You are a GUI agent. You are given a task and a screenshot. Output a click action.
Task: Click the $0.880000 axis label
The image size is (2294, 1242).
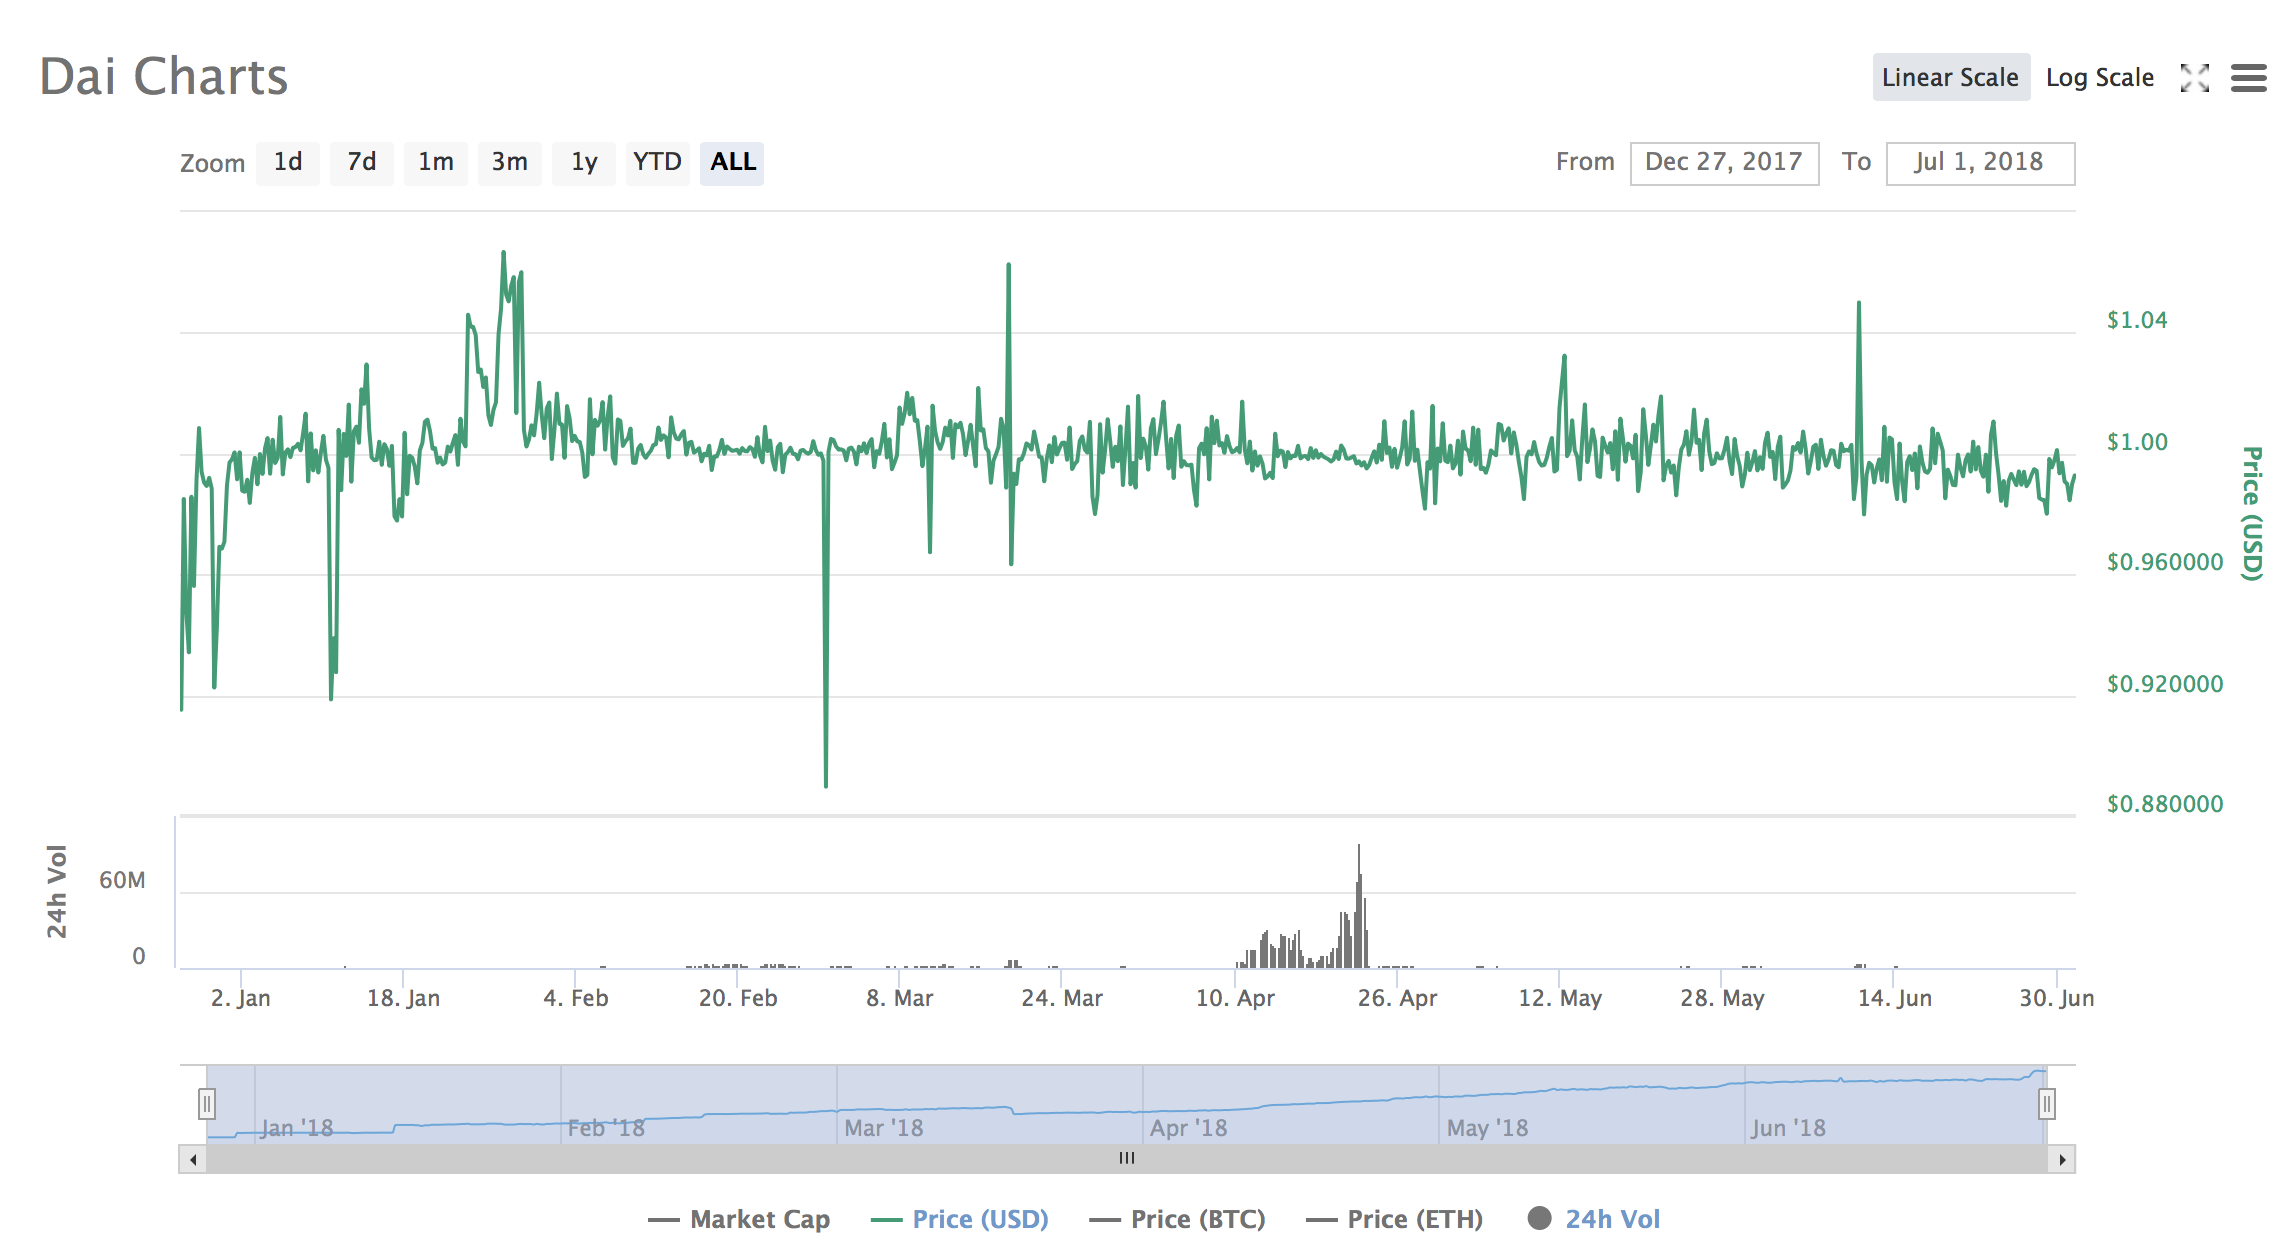(2165, 804)
